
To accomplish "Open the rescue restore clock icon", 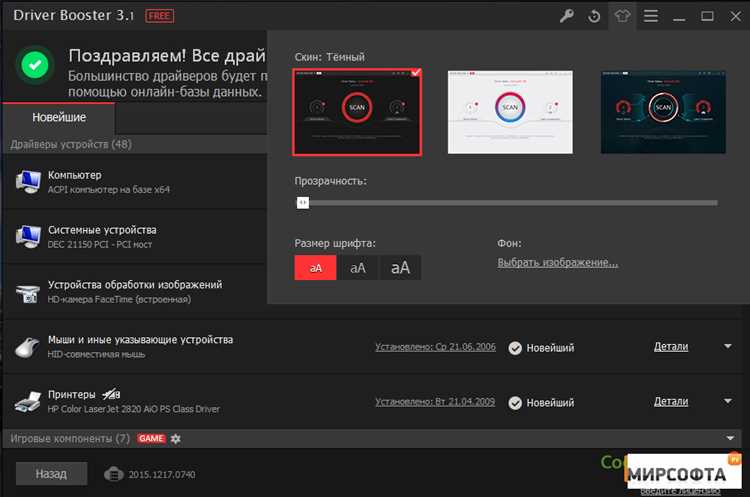I will 594,16.
